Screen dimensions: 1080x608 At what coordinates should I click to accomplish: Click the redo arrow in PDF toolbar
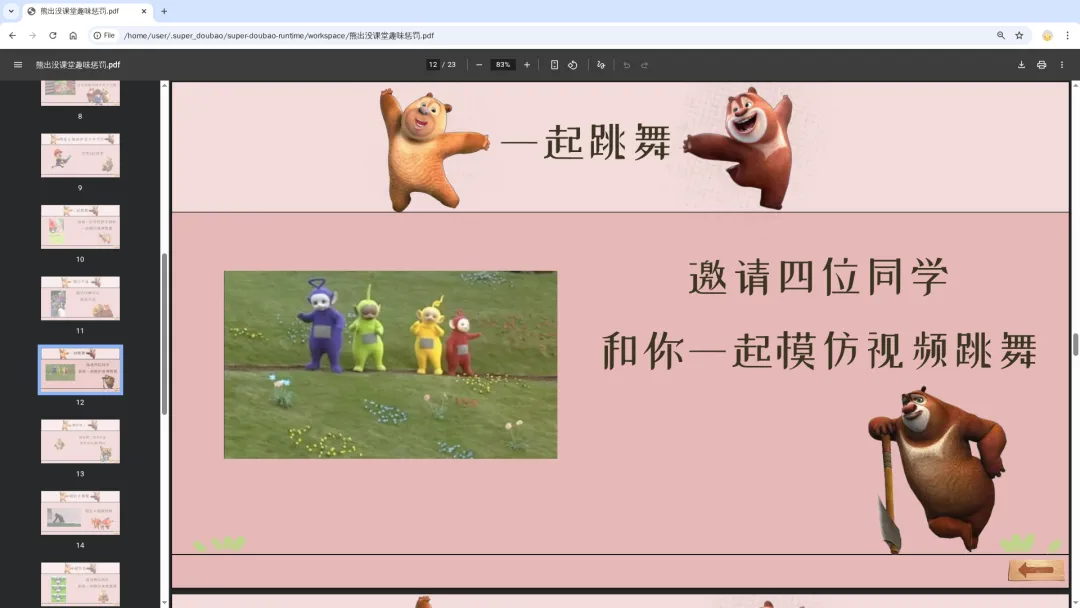pos(645,65)
